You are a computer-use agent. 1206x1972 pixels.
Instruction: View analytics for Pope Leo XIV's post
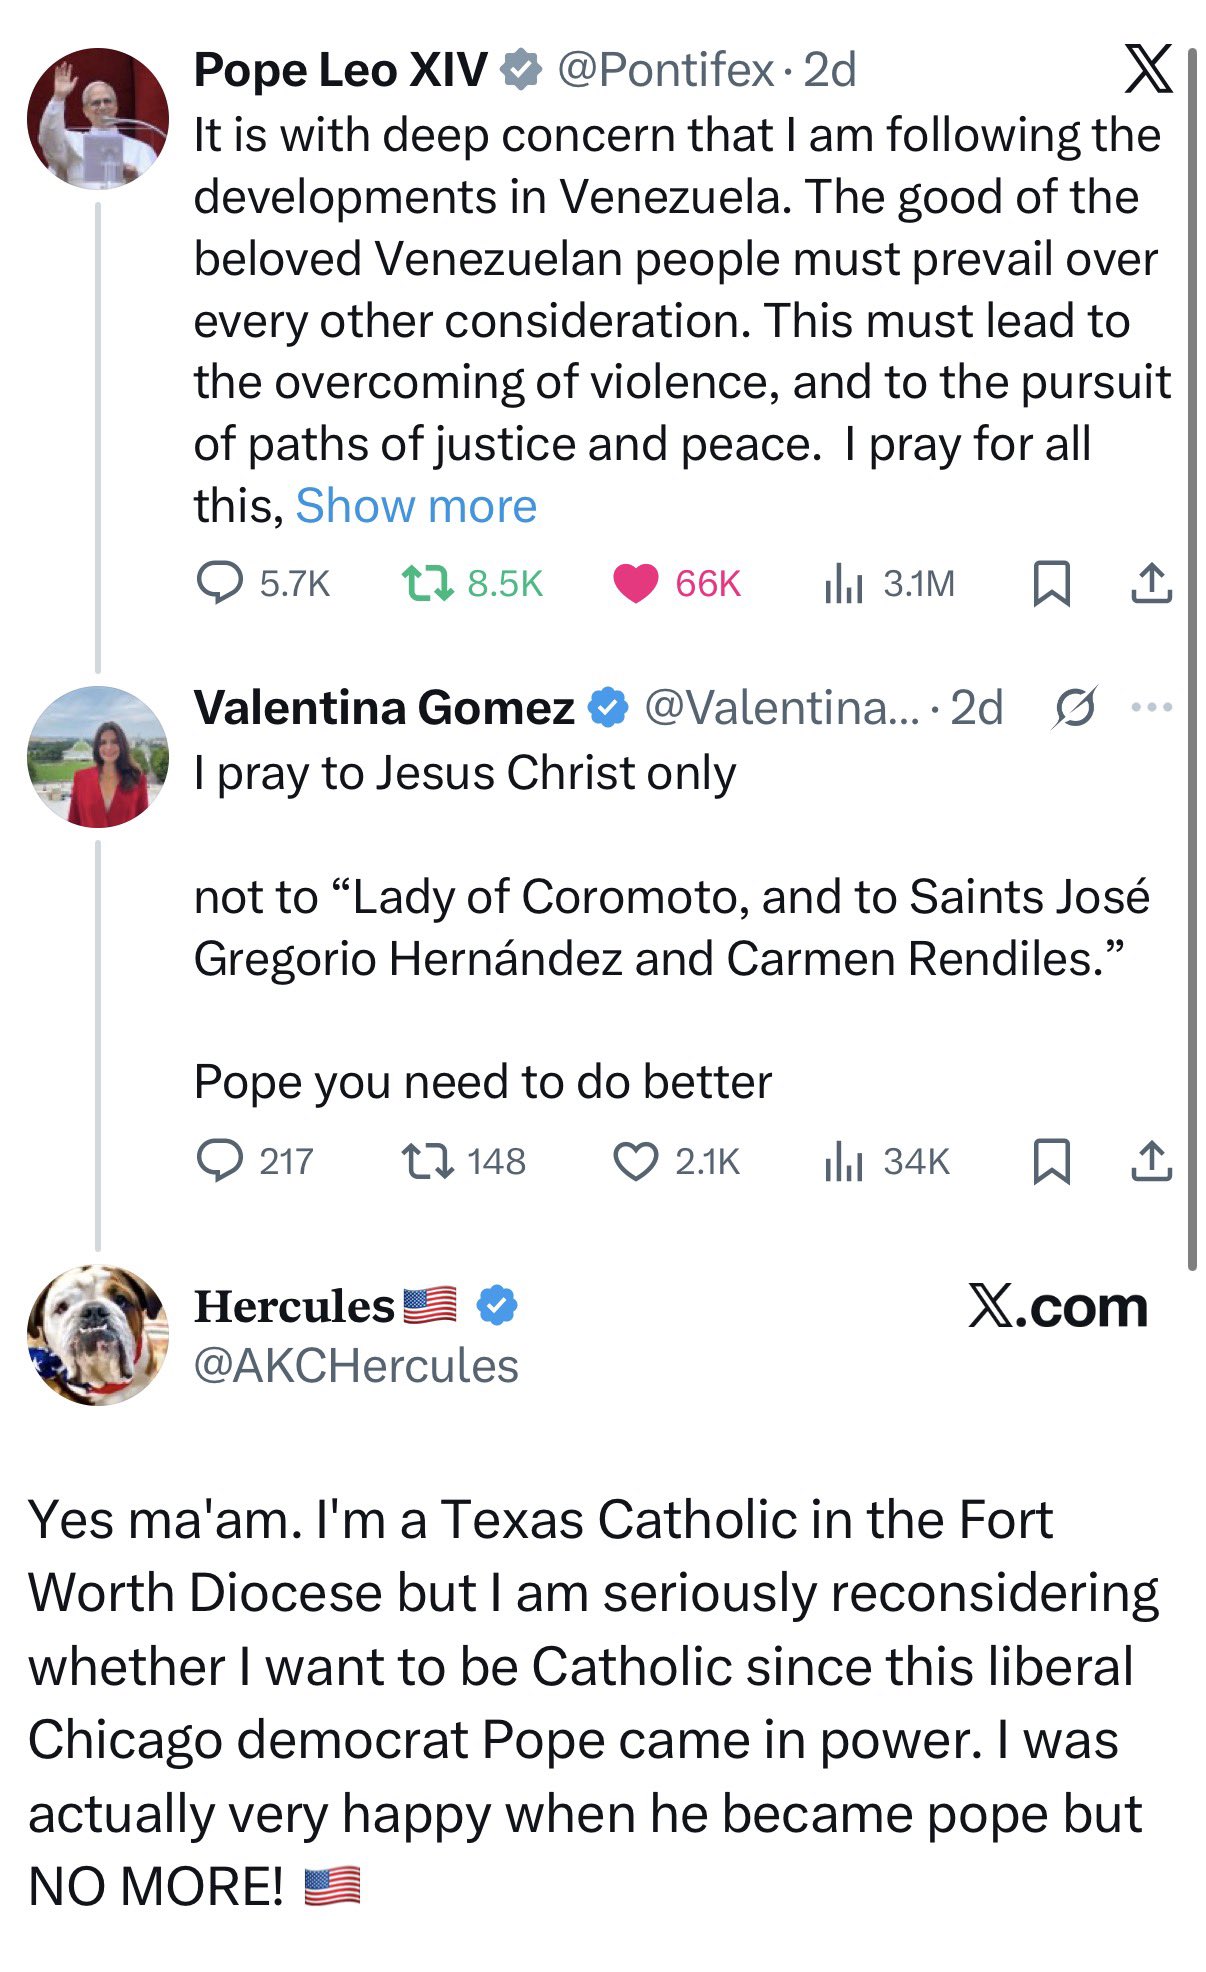coord(843,584)
